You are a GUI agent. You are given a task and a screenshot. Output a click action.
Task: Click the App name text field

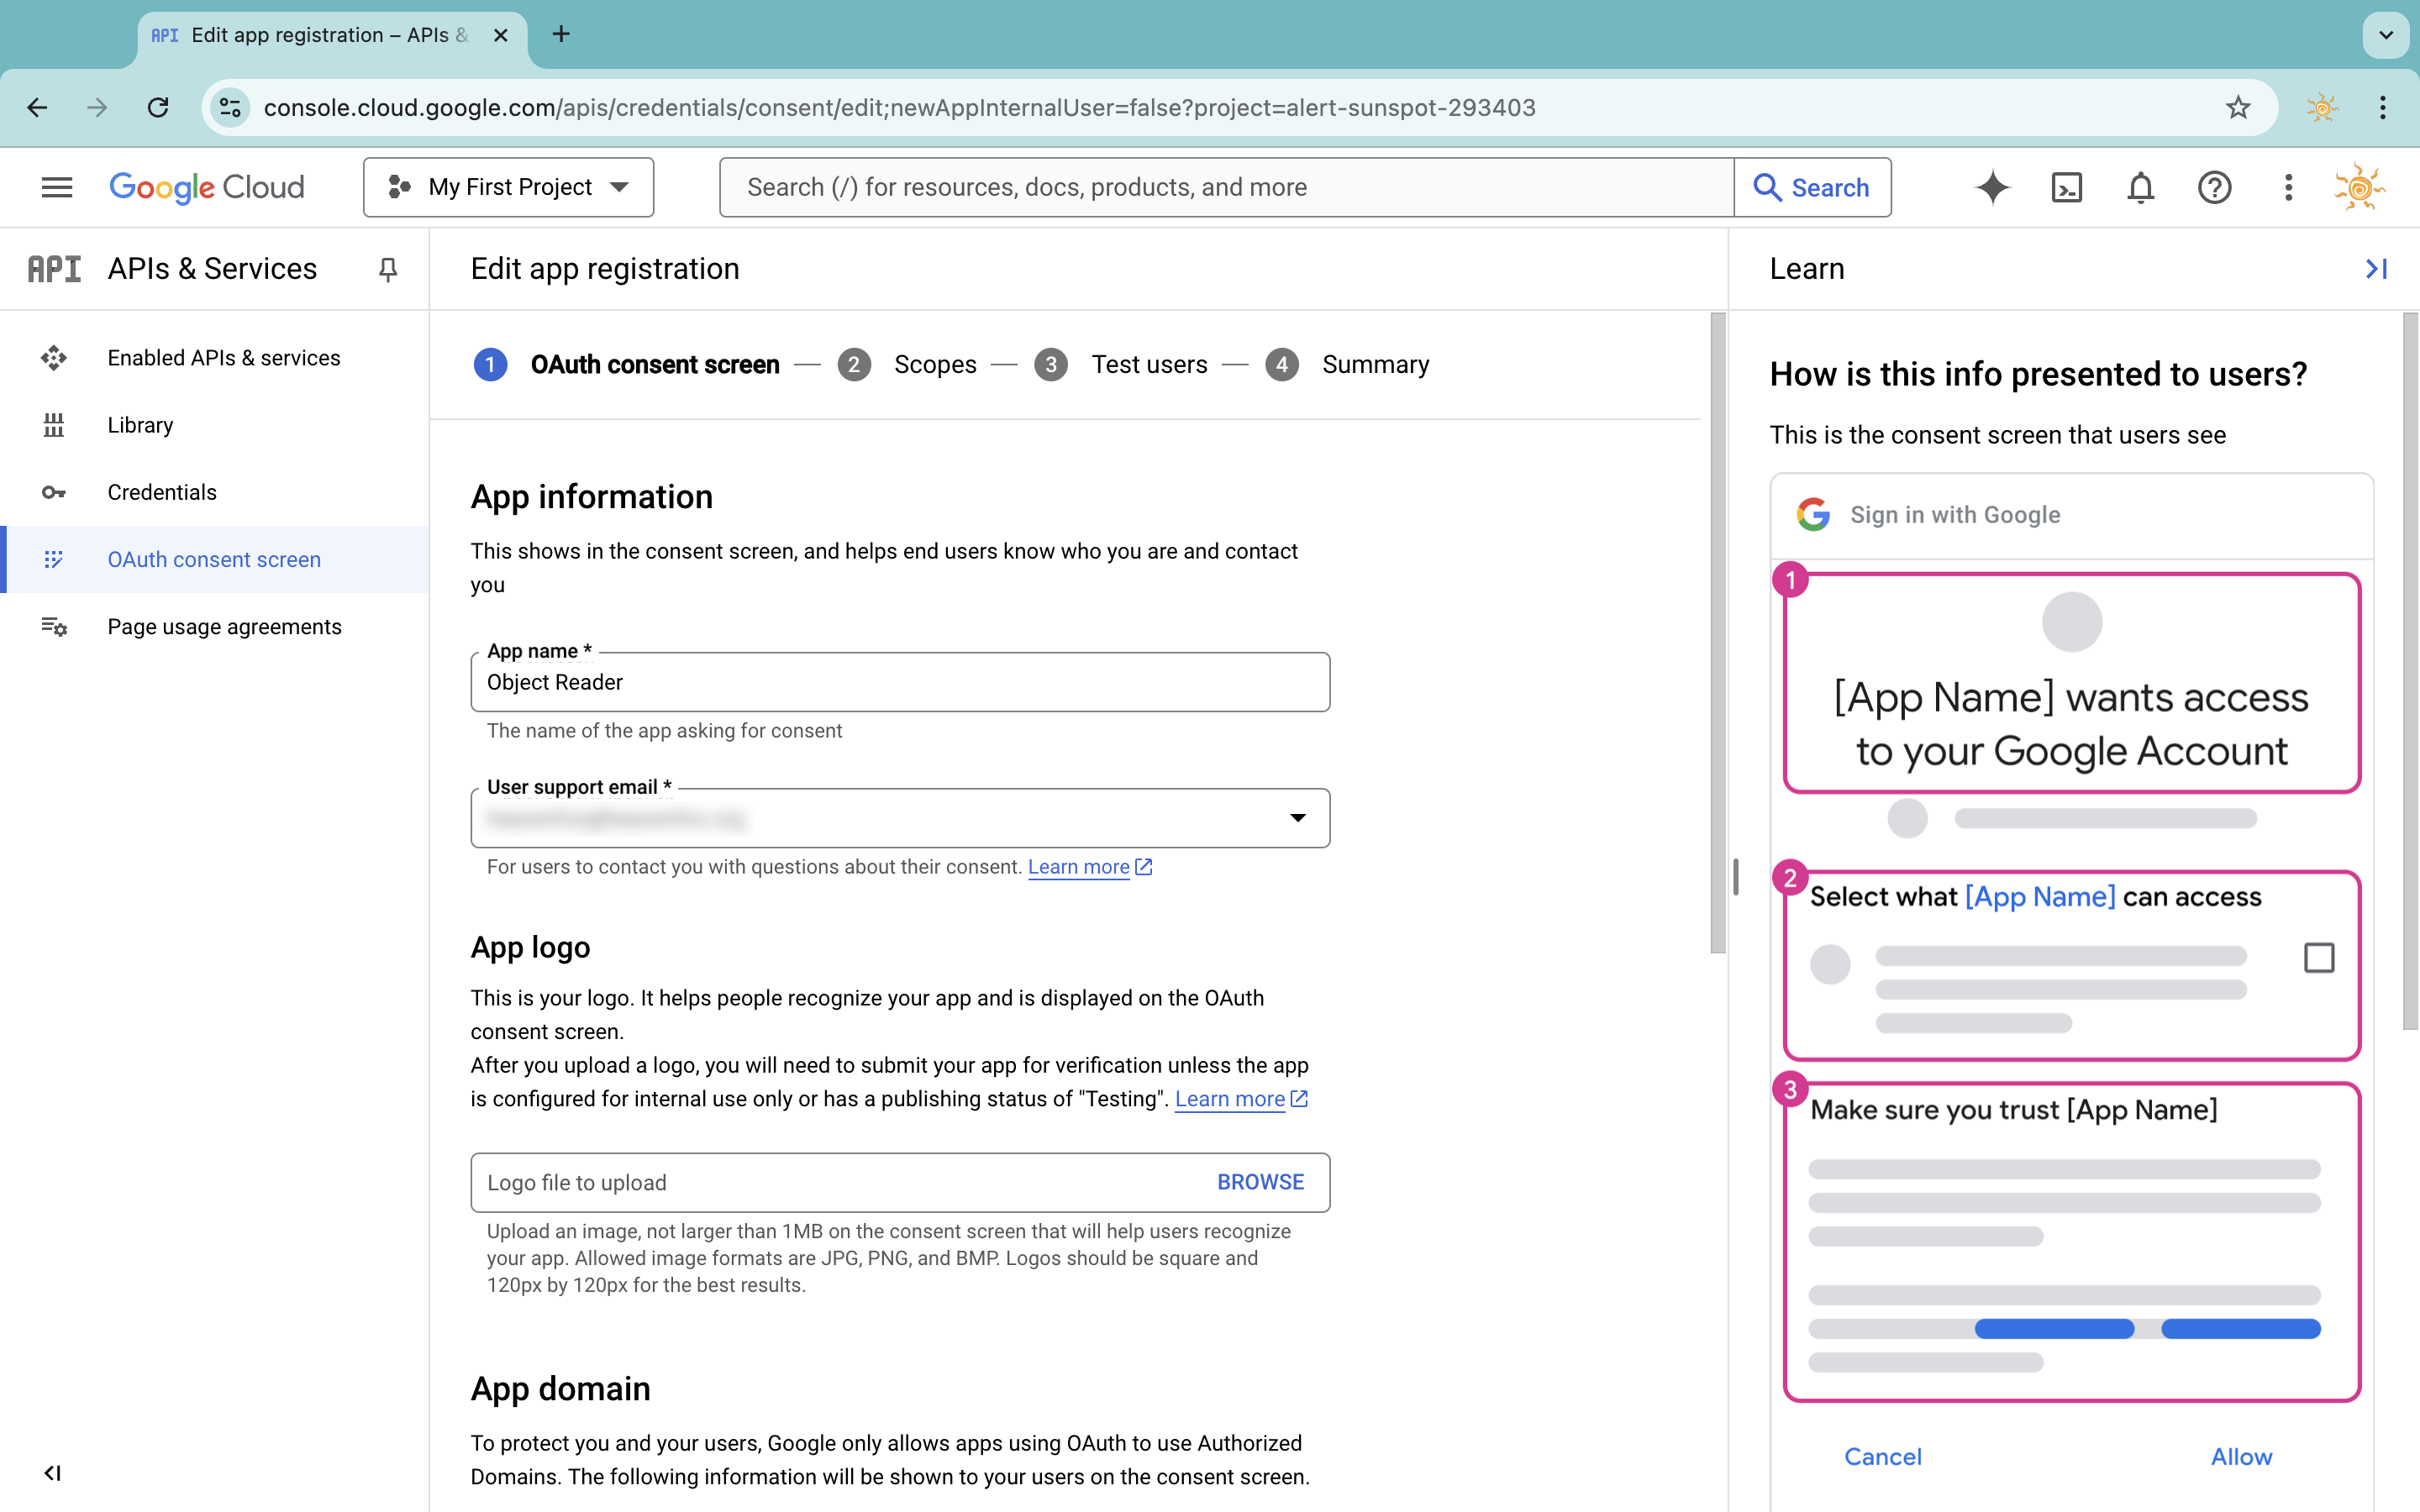click(899, 682)
